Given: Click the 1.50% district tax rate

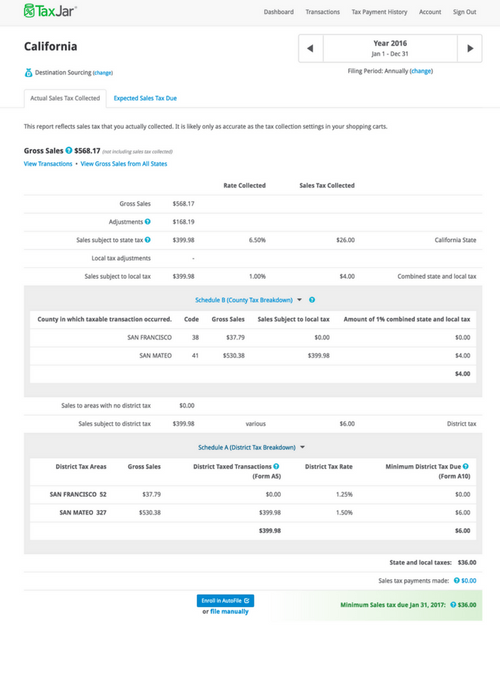Looking at the screenshot, I should pos(344,512).
